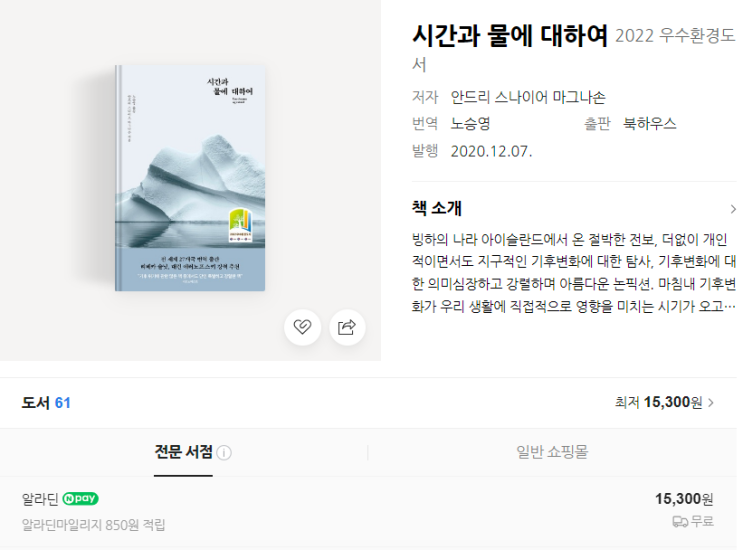Click the share icon button

tap(347, 327)
